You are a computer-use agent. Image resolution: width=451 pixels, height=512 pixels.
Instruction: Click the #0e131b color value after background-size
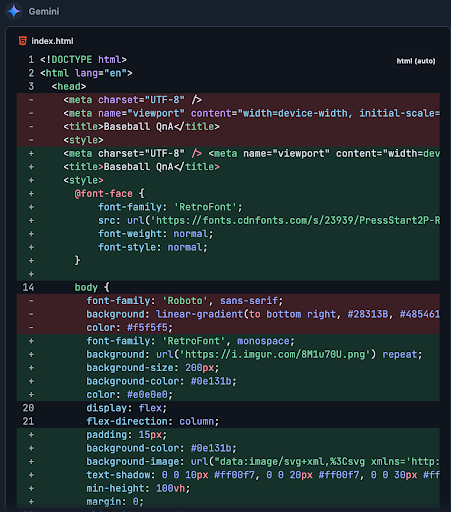point(211,381)
